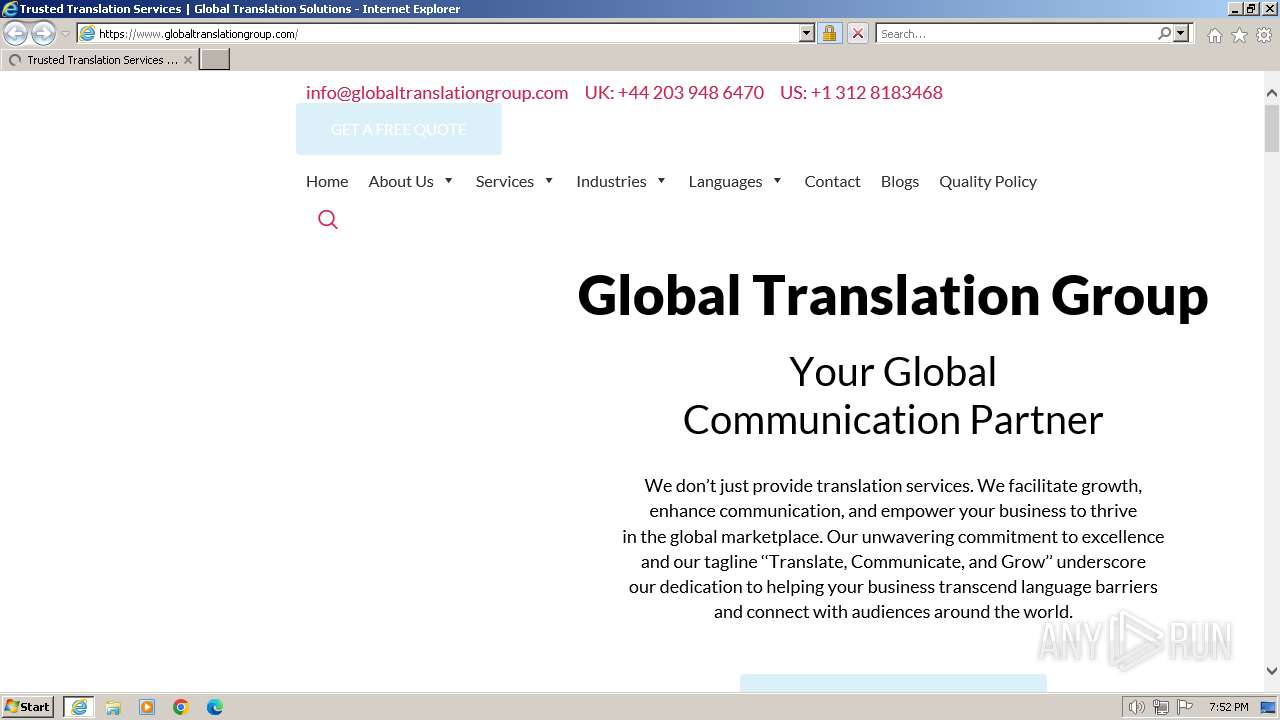Launch Edge from the taskbar
This screenshot has width=1280, height=720.
click(x=215, y=707)
